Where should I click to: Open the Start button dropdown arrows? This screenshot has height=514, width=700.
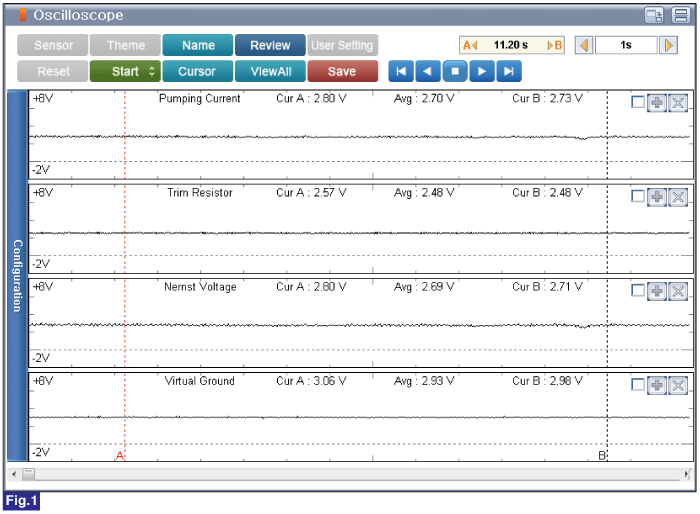[152, 71]
